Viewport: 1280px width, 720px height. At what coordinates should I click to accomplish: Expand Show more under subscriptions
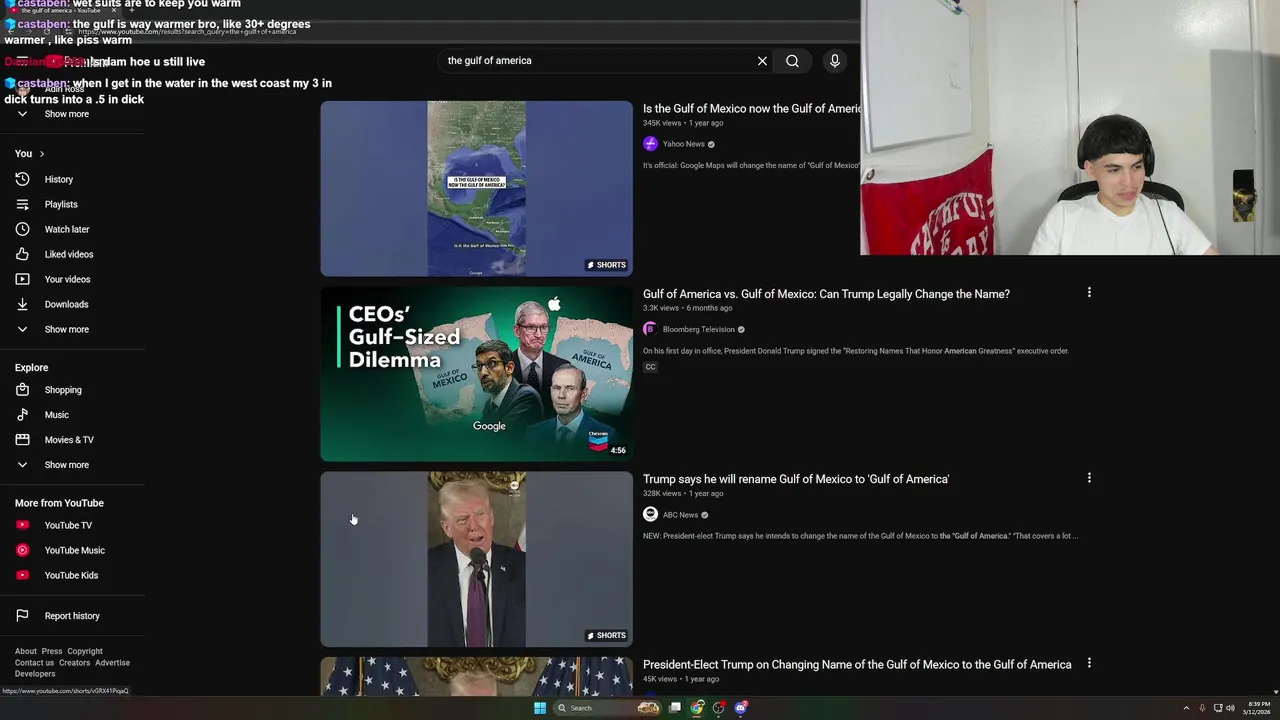(x=66, y=114)
